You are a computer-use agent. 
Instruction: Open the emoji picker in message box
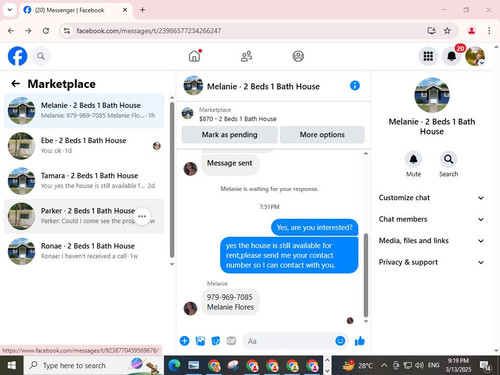pos(340,341)
